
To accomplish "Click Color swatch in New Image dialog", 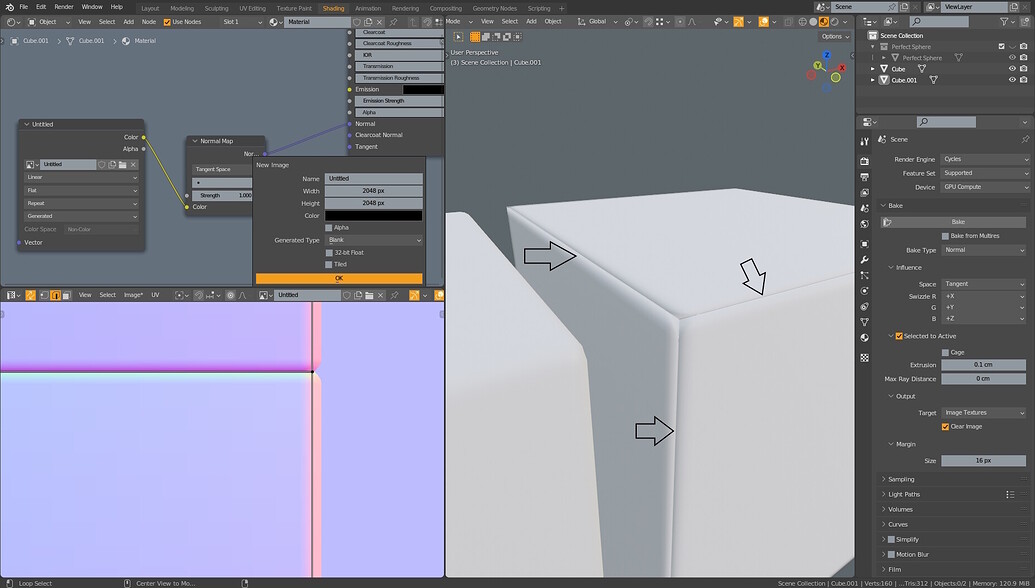I will click(x=374, y=216).
